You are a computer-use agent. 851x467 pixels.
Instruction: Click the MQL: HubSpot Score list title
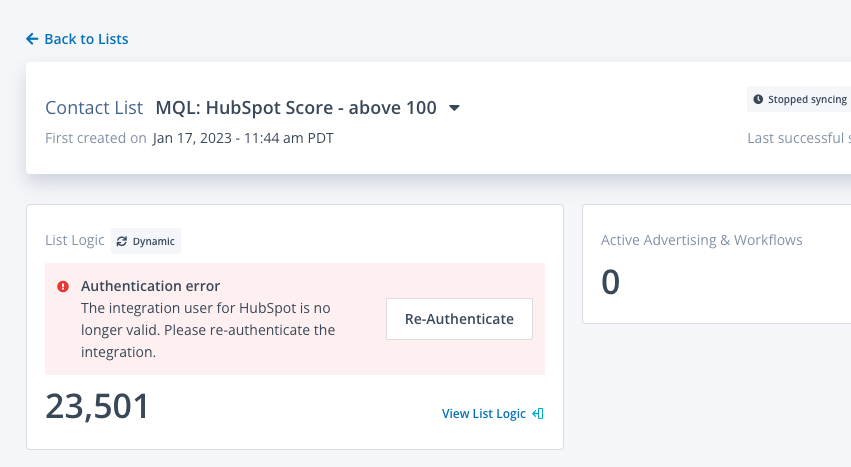point(296,108)
